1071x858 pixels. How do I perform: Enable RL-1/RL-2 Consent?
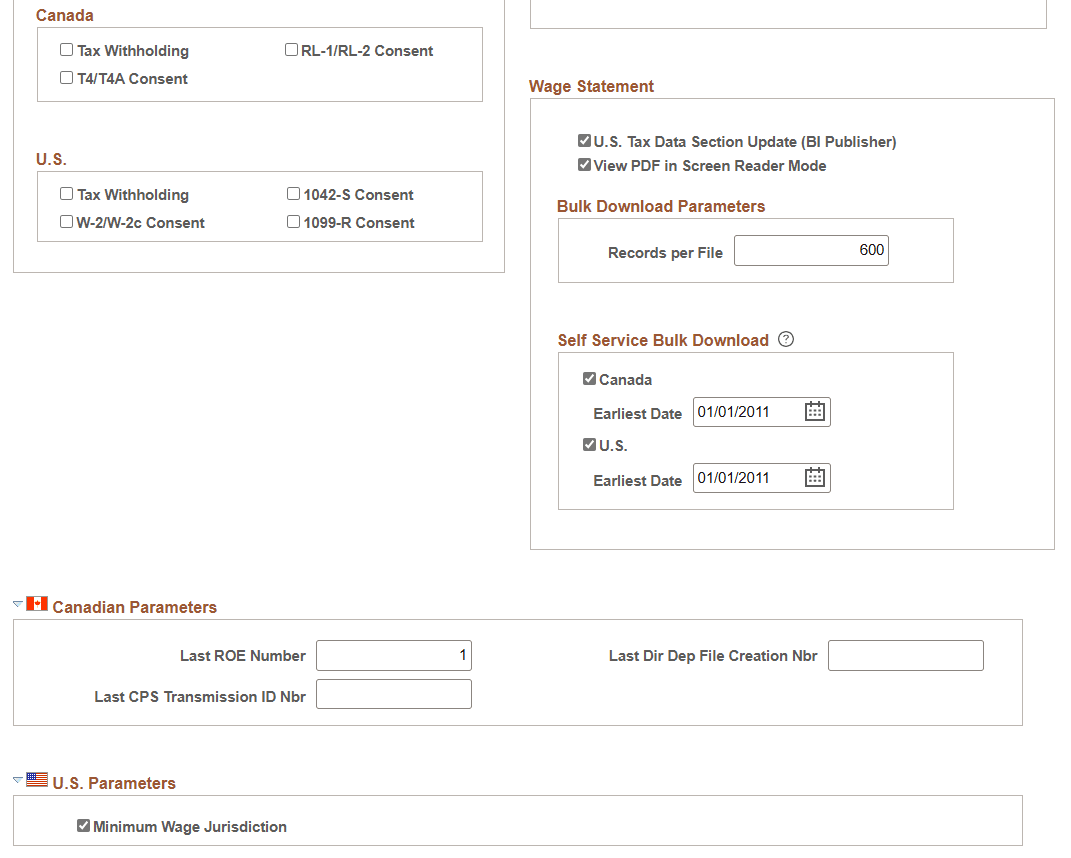[x=291, y=49]
